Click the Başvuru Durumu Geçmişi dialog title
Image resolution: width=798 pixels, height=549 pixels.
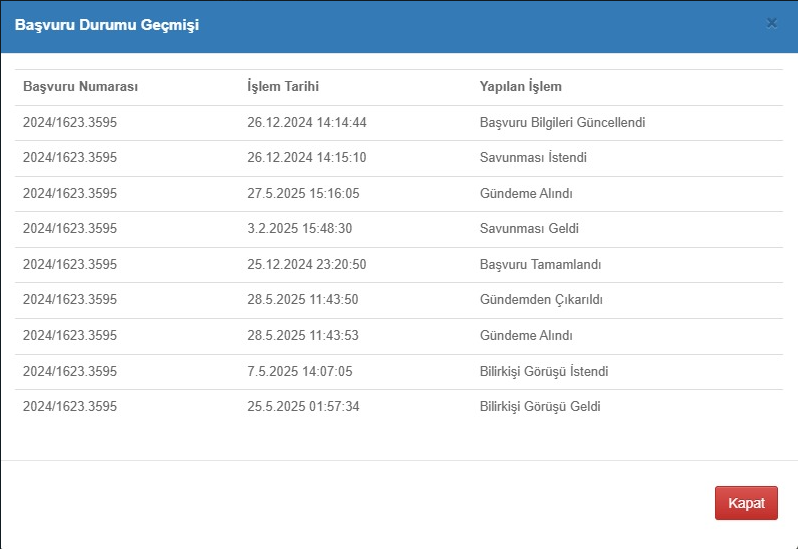107,25
